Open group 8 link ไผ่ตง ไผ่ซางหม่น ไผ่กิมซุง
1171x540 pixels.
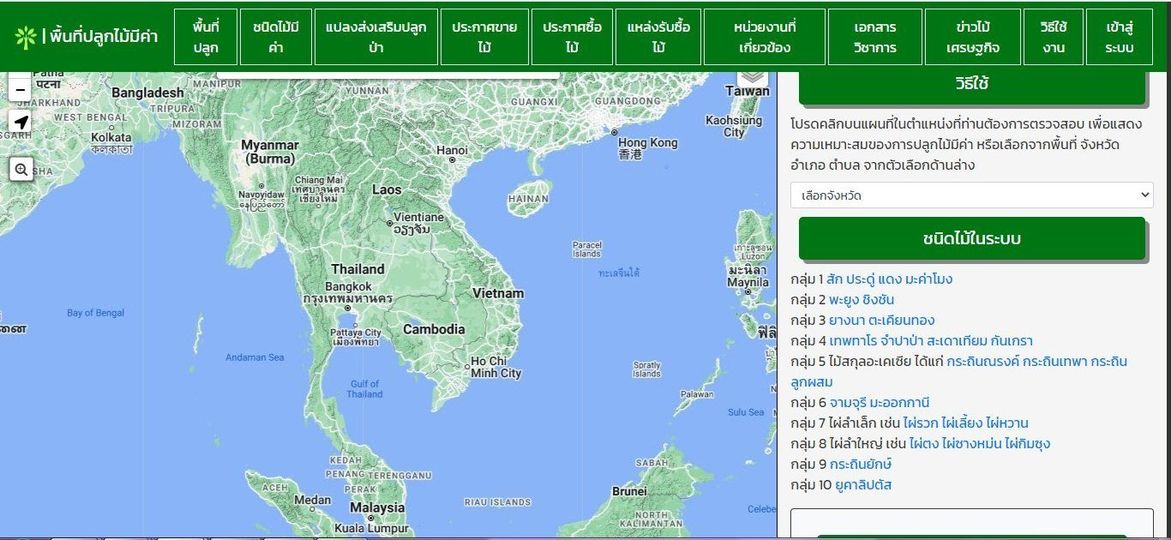pyautogui.click(x=979, y=444)
